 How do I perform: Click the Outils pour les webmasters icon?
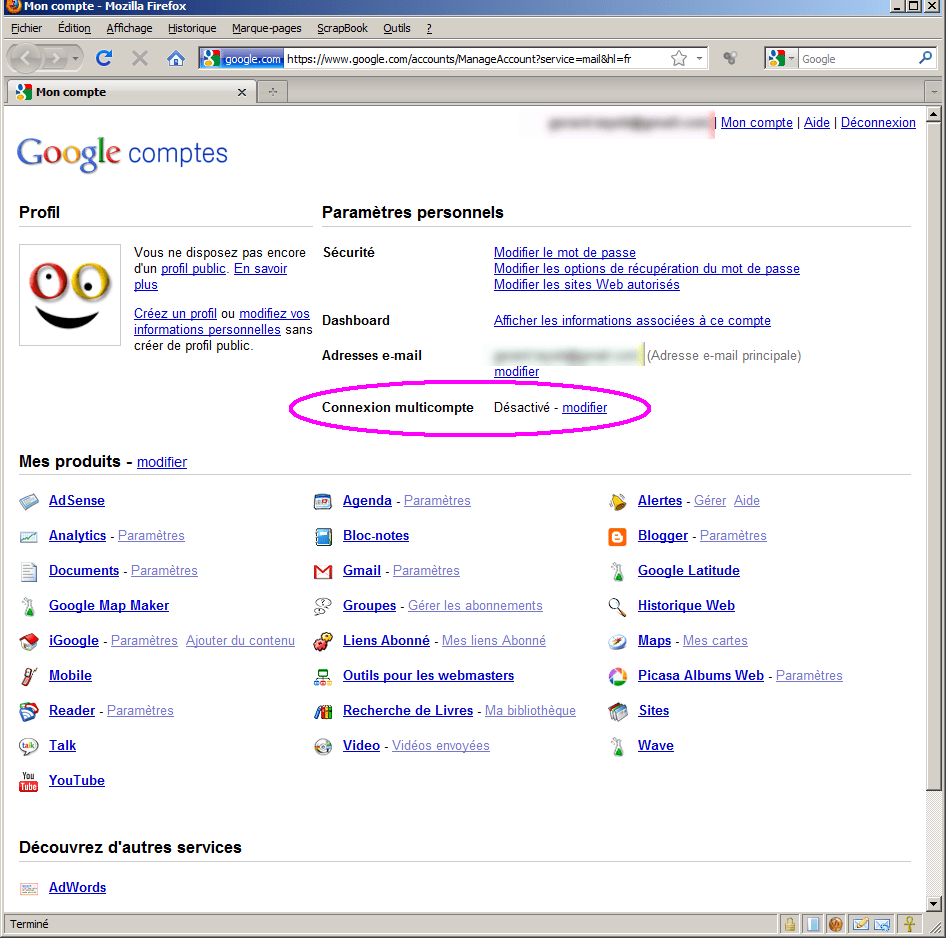tap(323, 676)
